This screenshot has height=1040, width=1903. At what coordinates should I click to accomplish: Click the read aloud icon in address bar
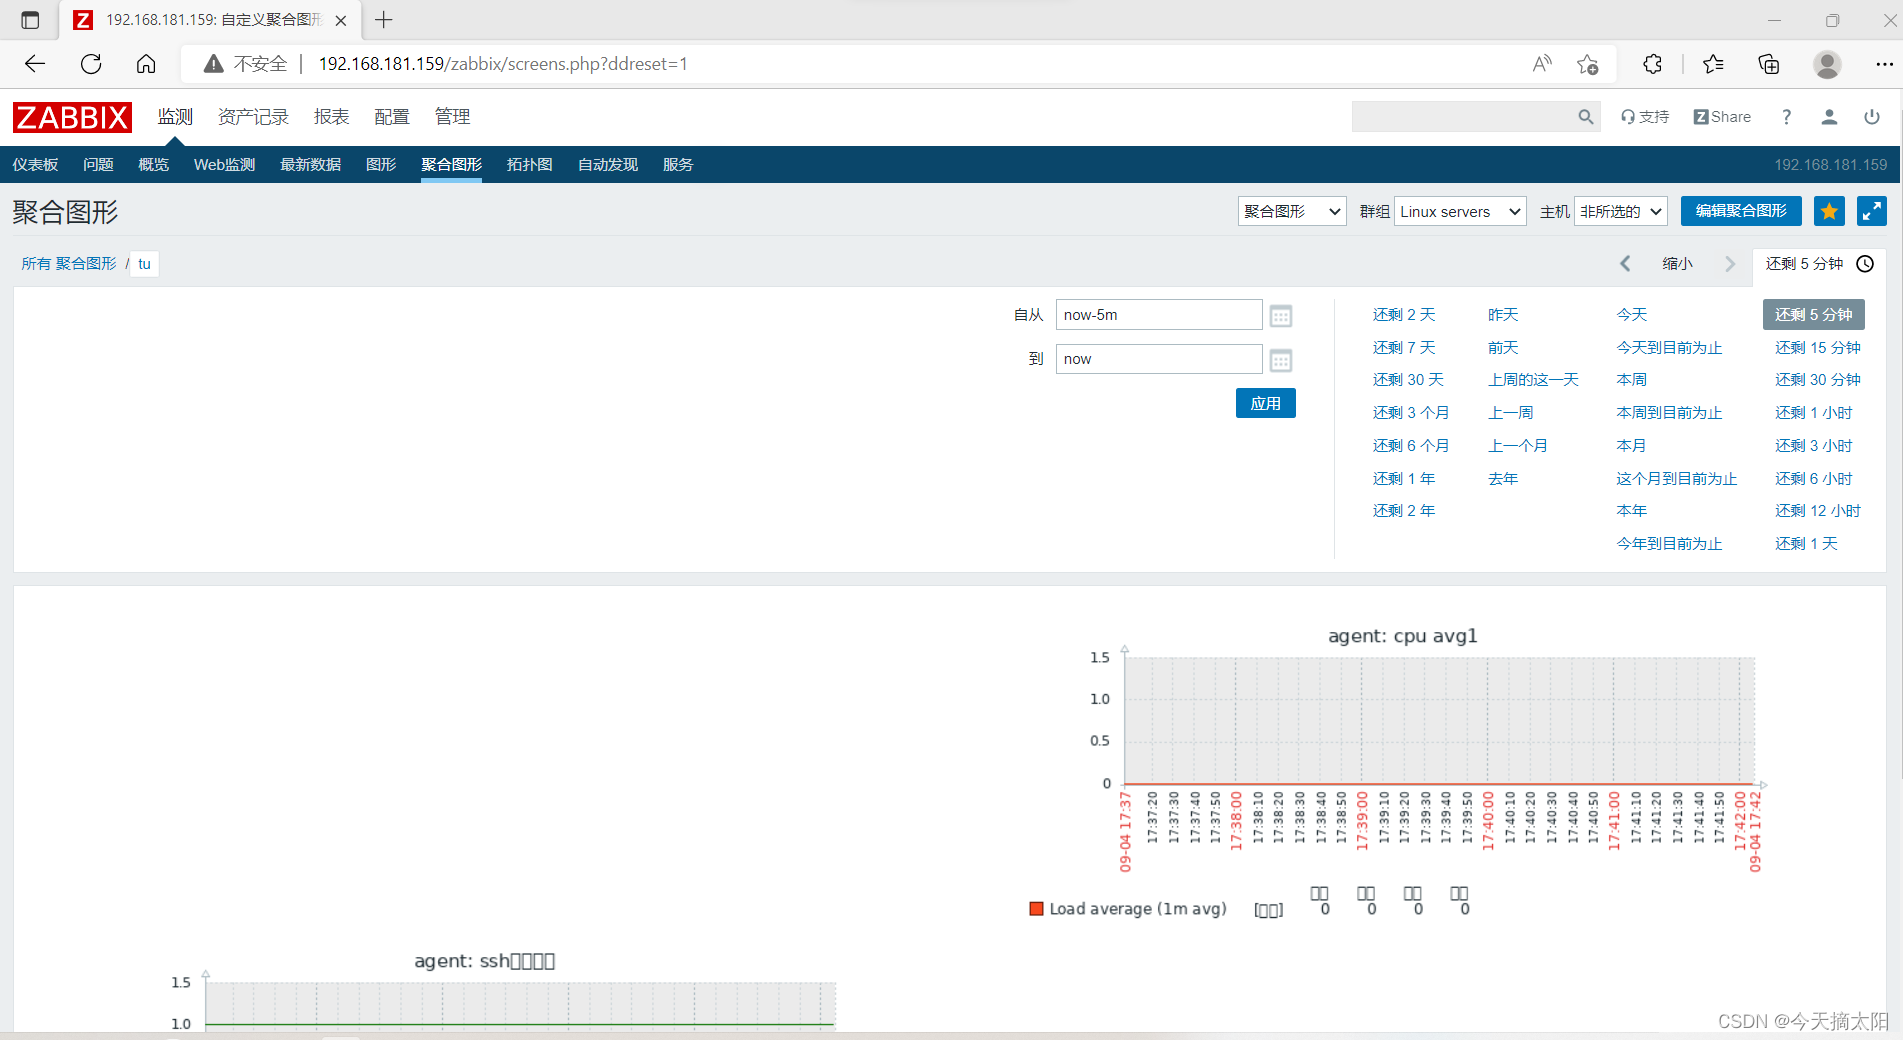point(1542,64)
